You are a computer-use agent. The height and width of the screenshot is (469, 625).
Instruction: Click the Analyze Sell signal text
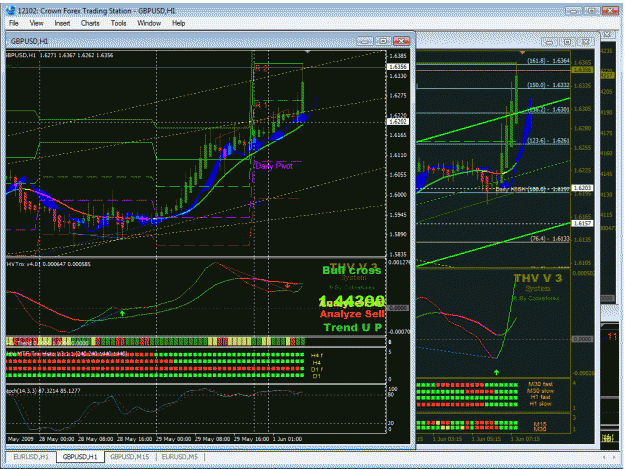pyautogui.click(x=352, y=314)
